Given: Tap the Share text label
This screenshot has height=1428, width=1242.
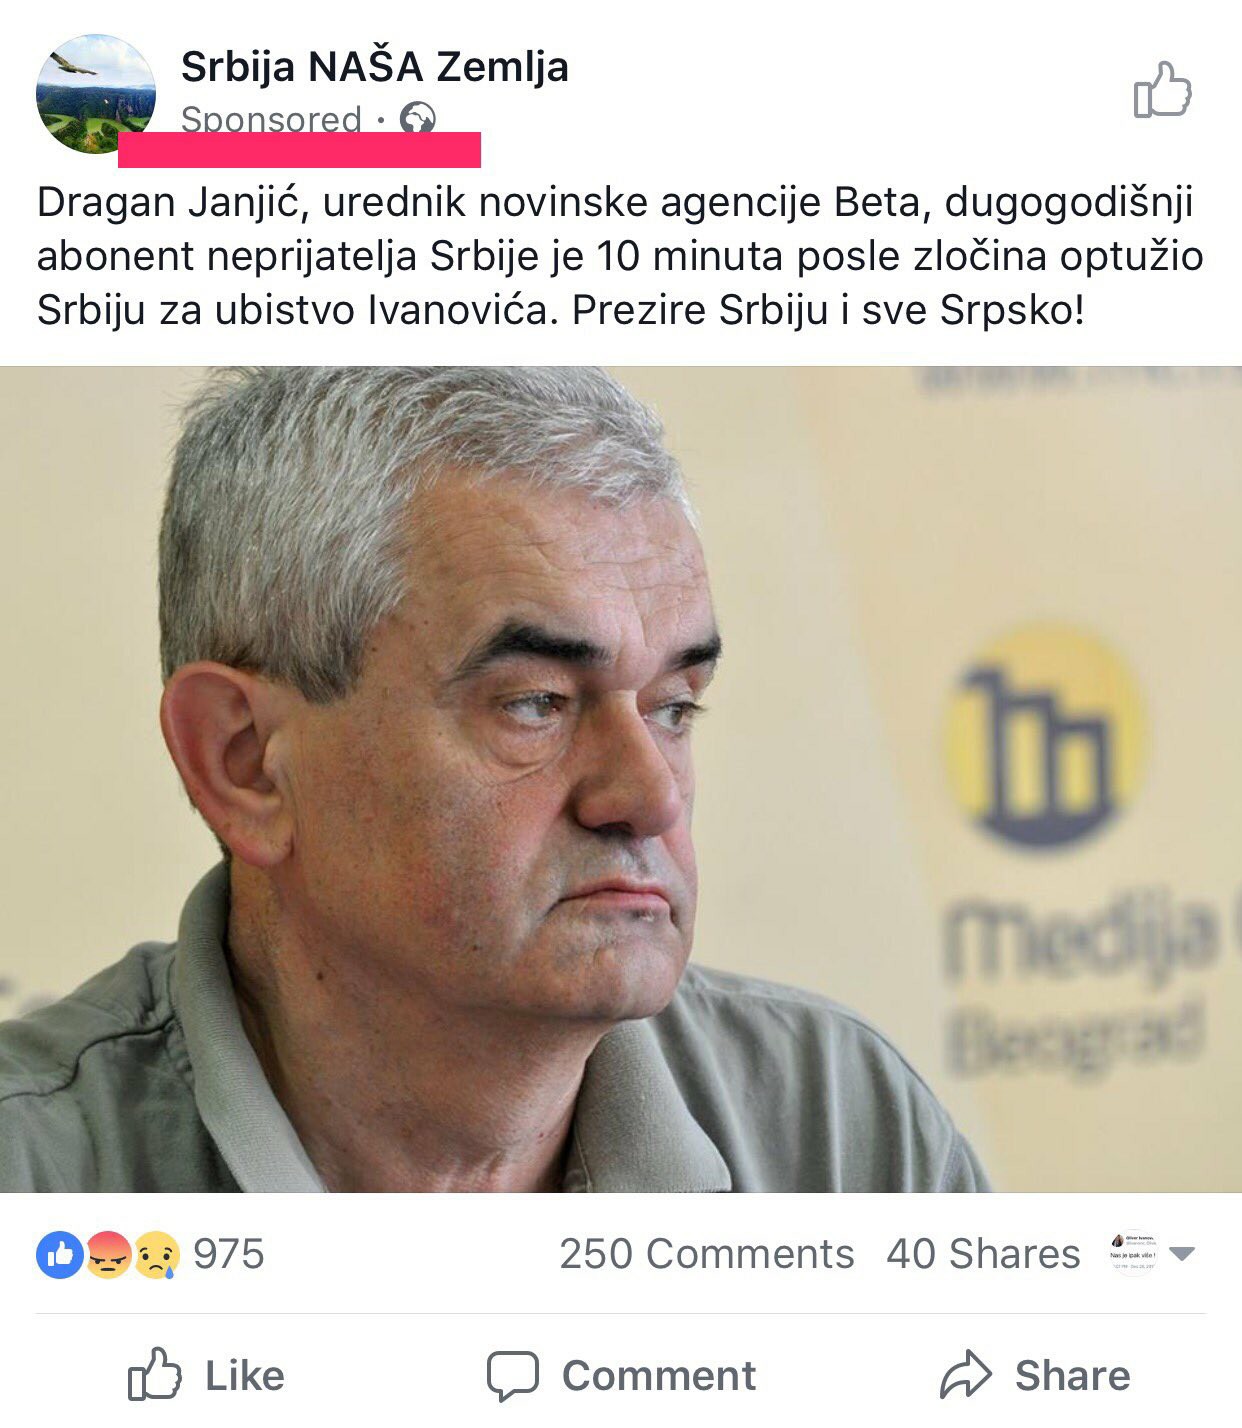Looking at the screenshot, I should 1072,1376.
